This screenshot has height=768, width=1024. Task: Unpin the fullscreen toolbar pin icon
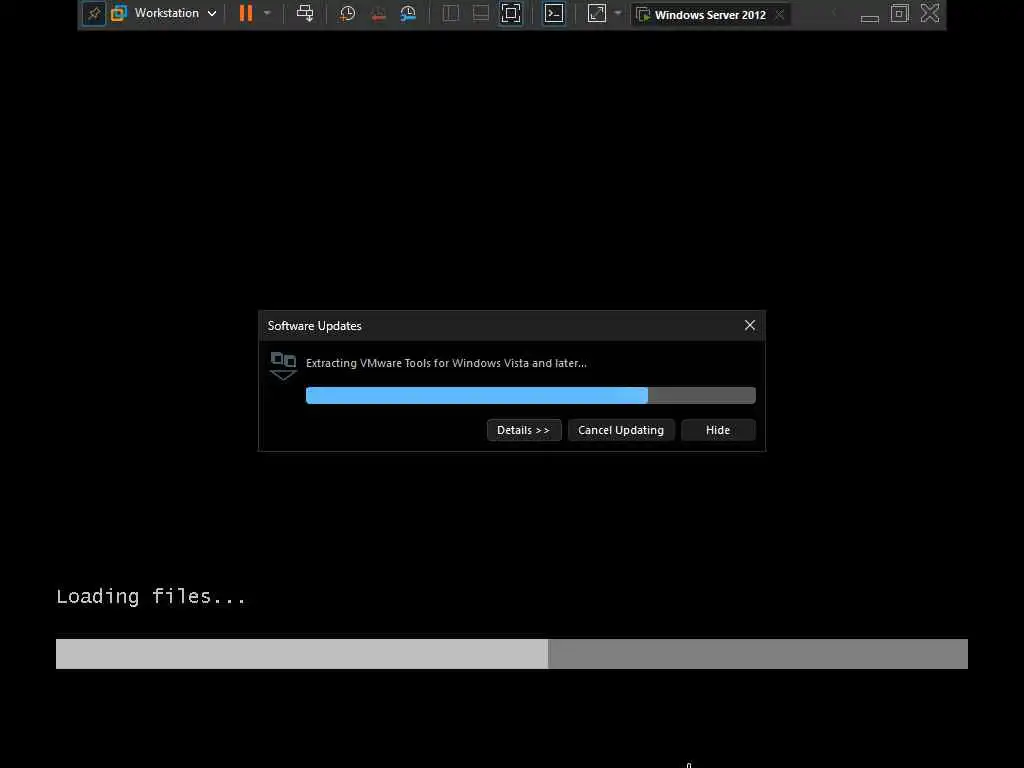coord(94,14)
